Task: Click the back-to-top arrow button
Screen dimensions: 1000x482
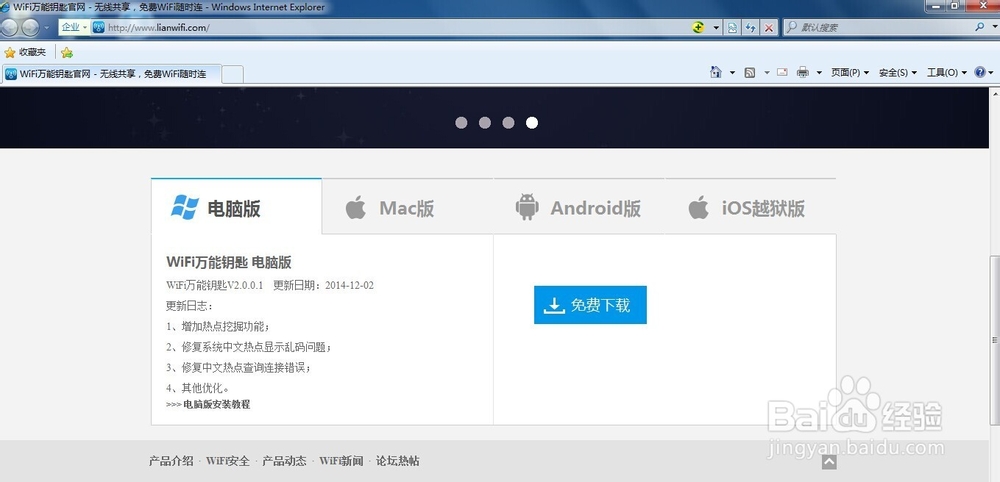Action: click(x=828, y=462)
